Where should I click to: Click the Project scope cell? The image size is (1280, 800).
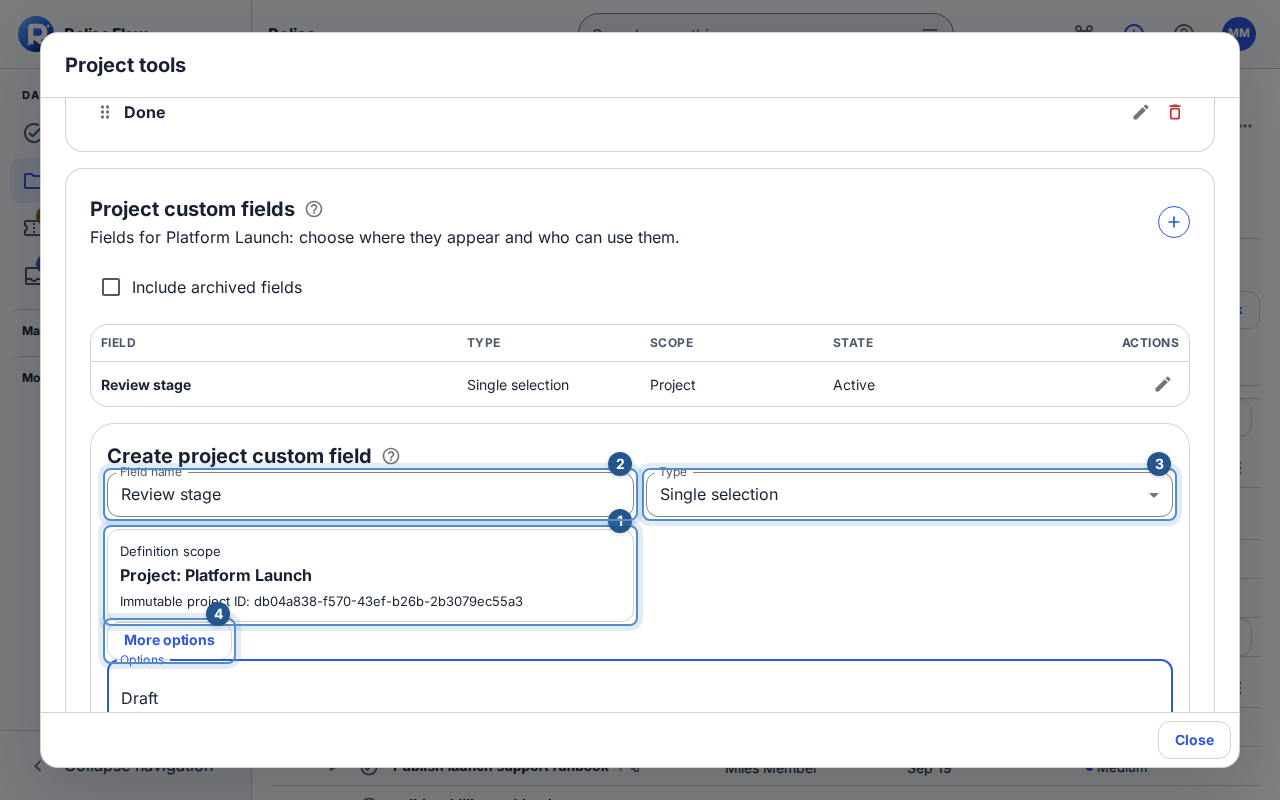tap(673, 385)
